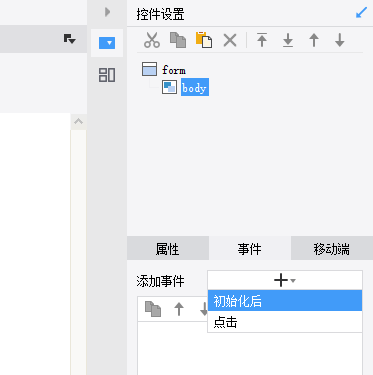Move widget up one level arrow
The height and width of the screenshot is (375, 373).
click(x=314, y=40)
